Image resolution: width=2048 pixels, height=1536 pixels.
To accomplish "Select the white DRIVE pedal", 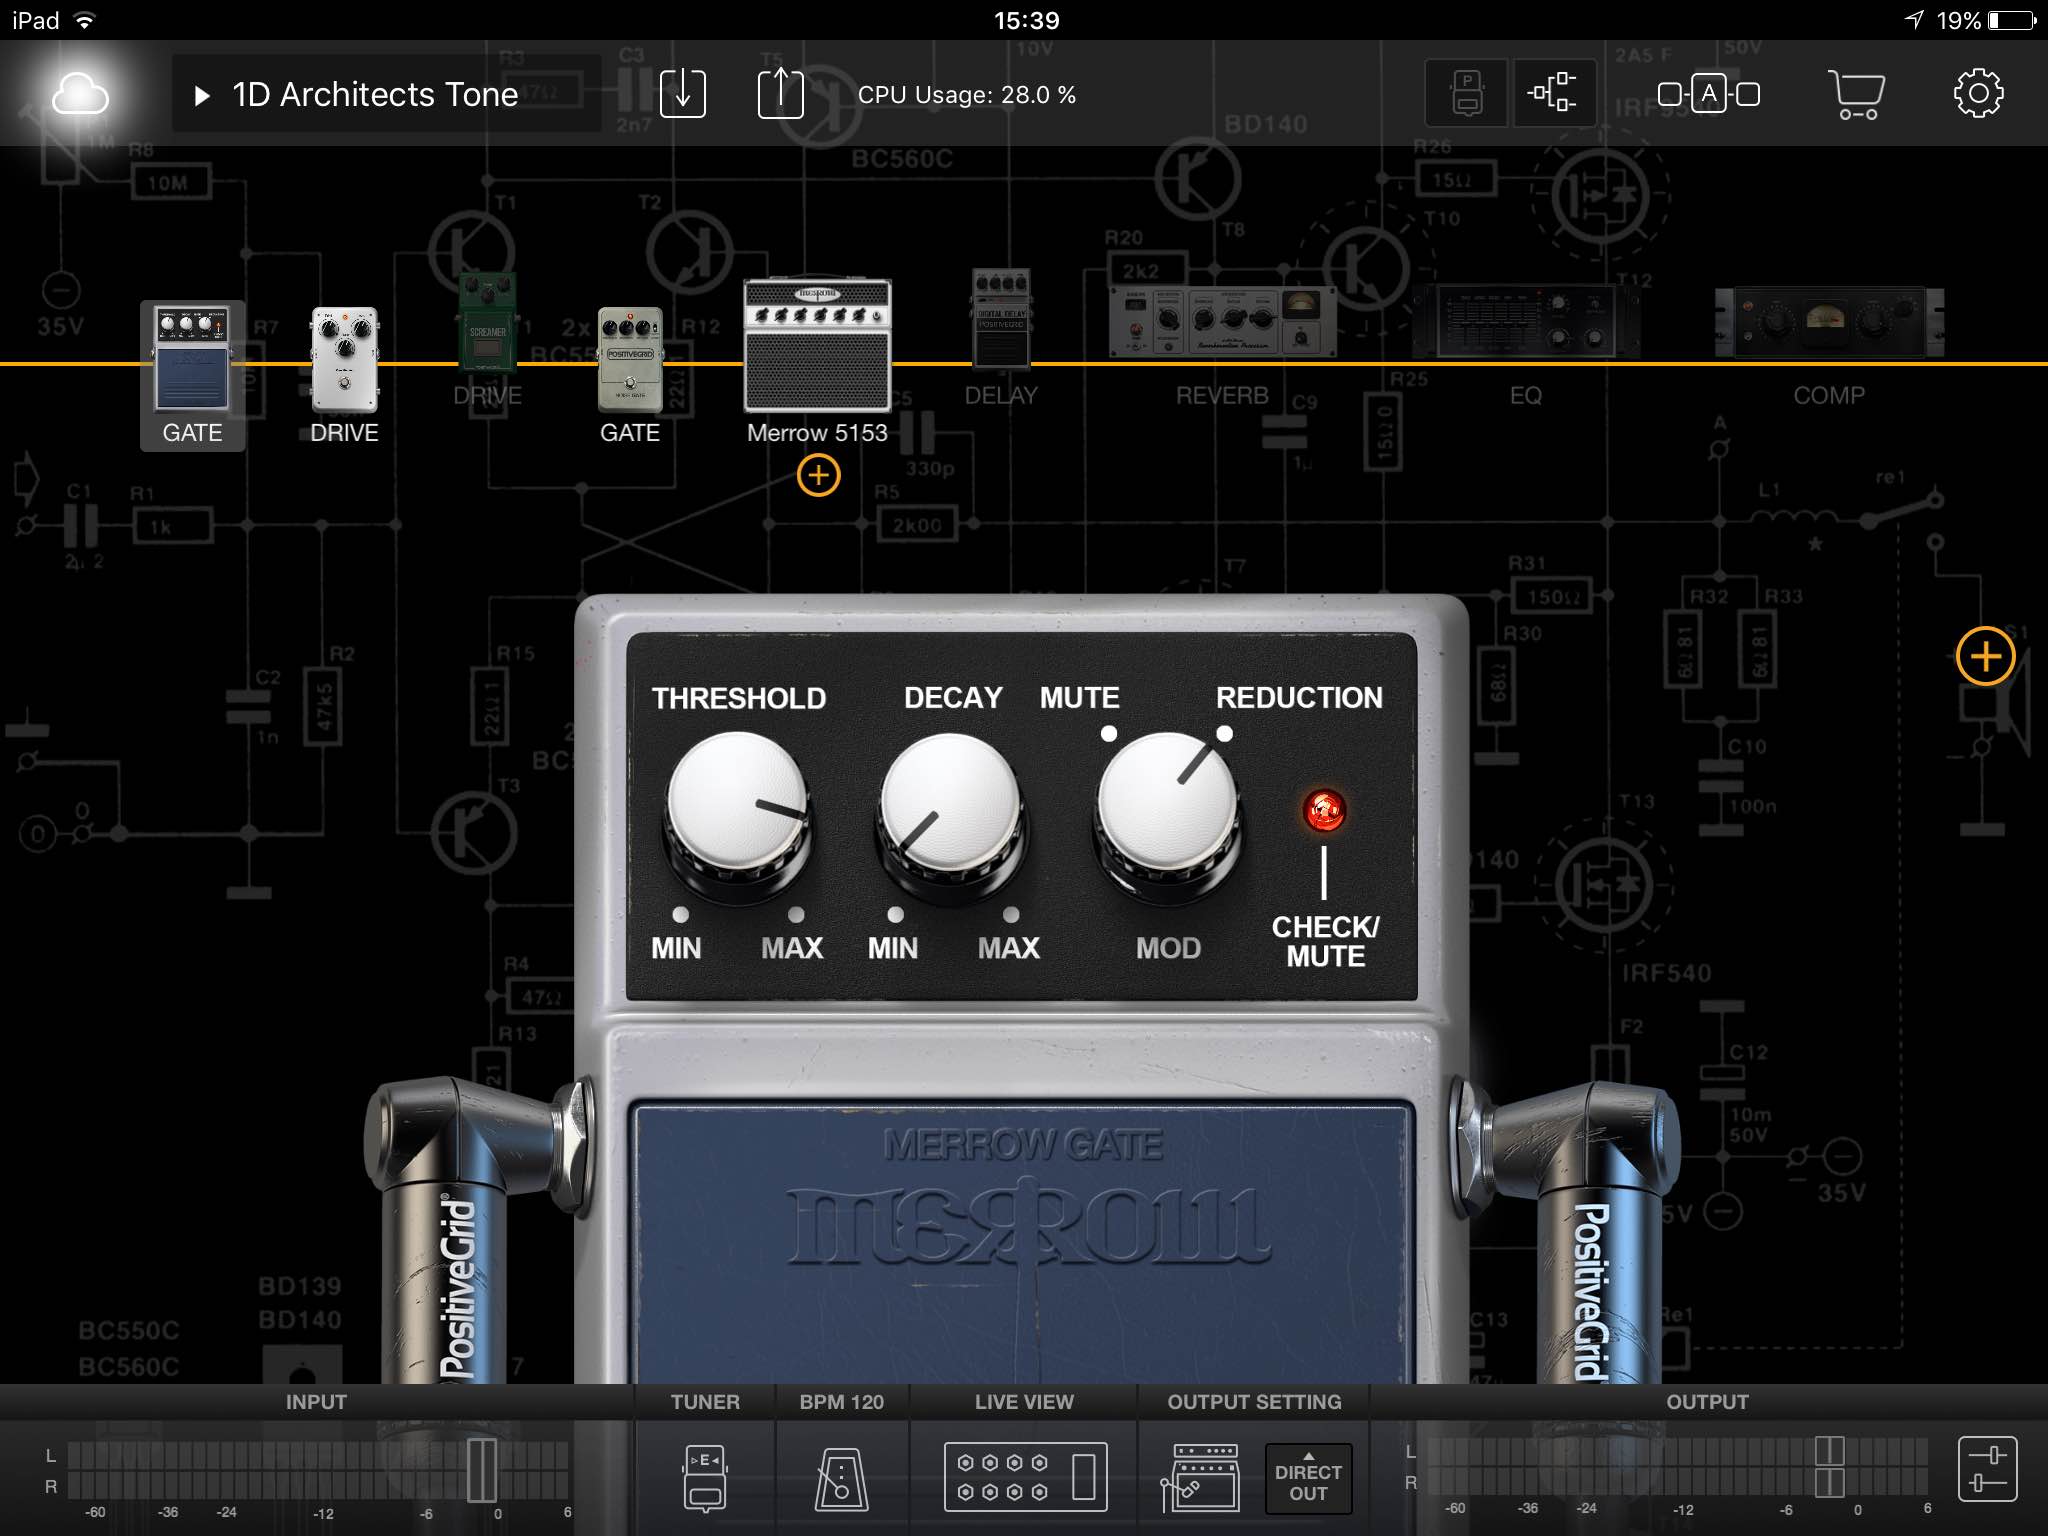I will point(344,360).
